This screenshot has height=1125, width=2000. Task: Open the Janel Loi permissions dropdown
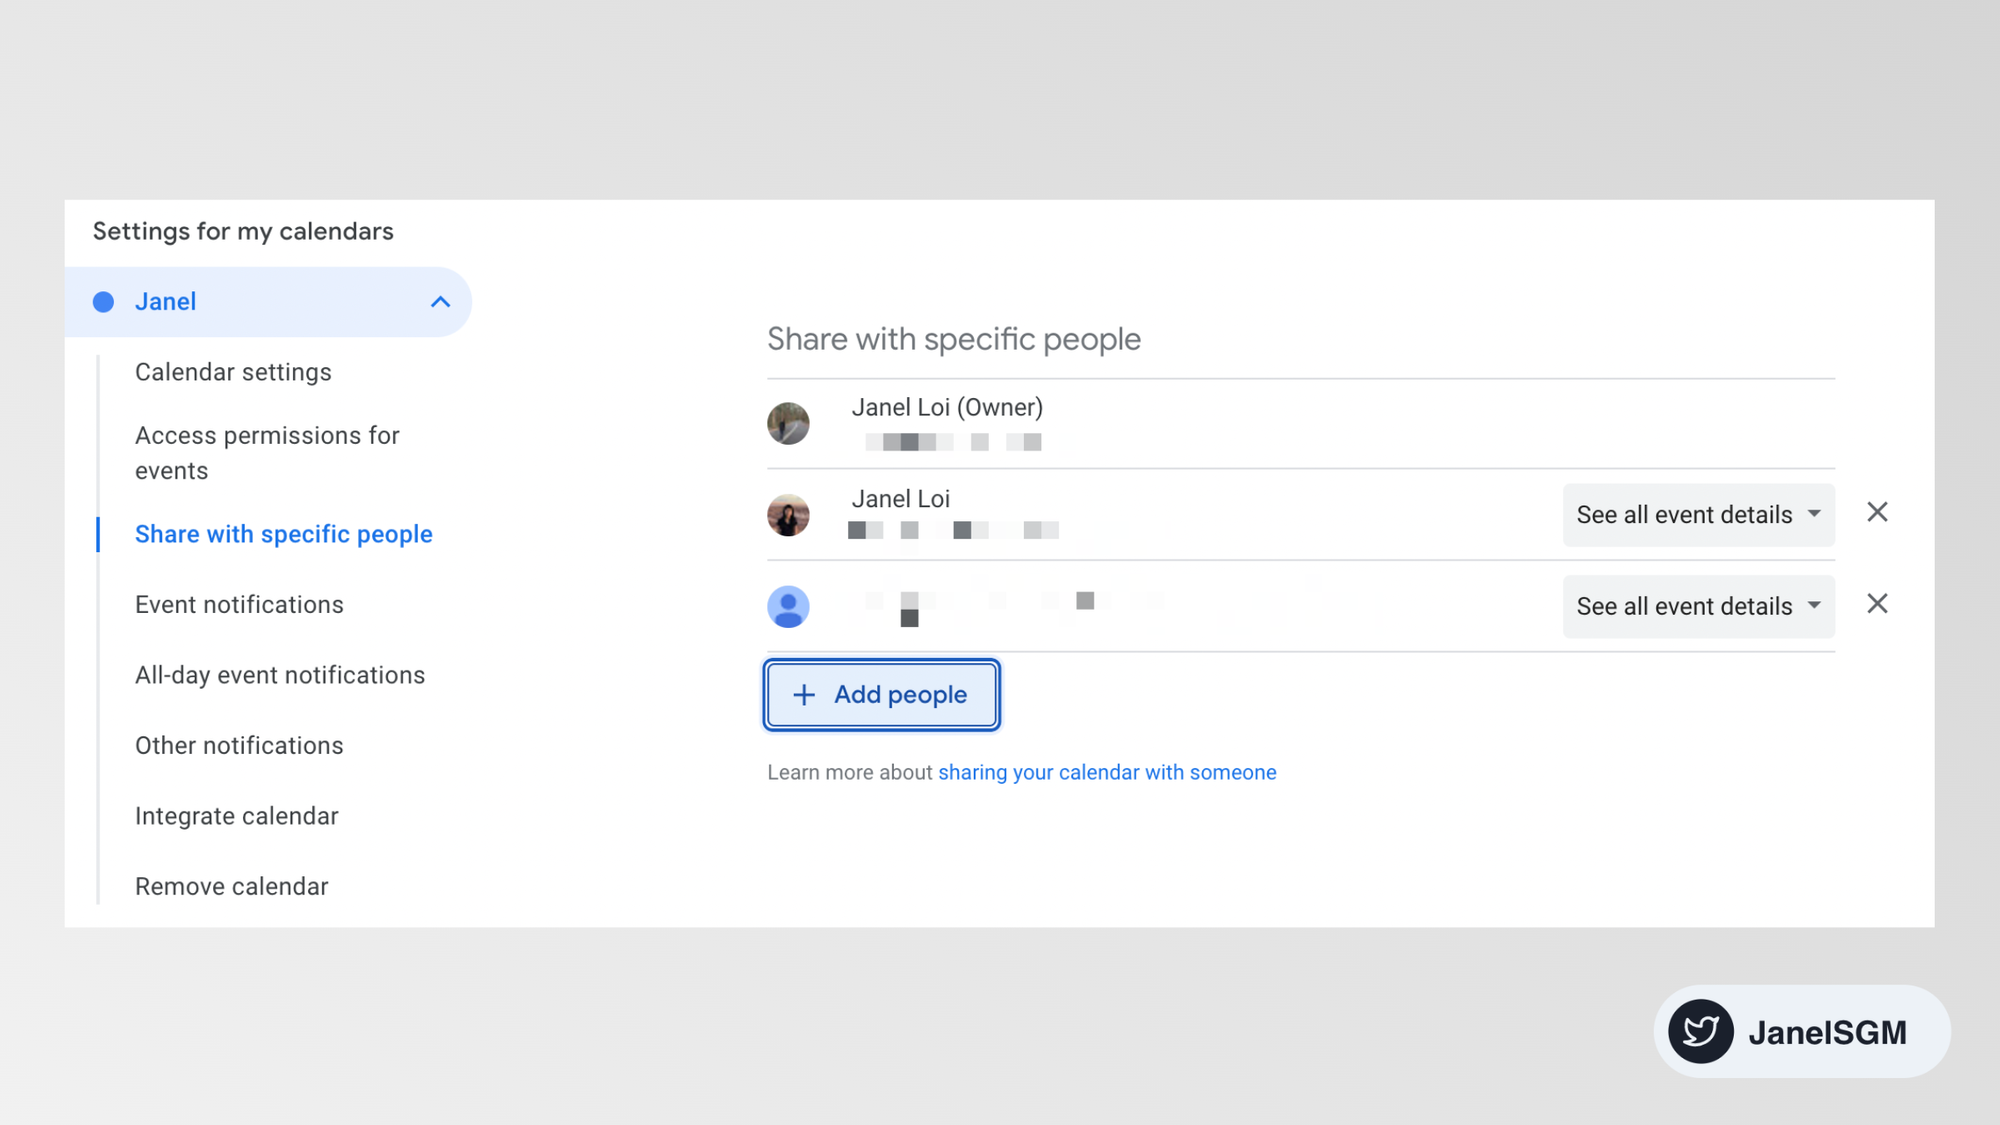(x=1699, y=514)
